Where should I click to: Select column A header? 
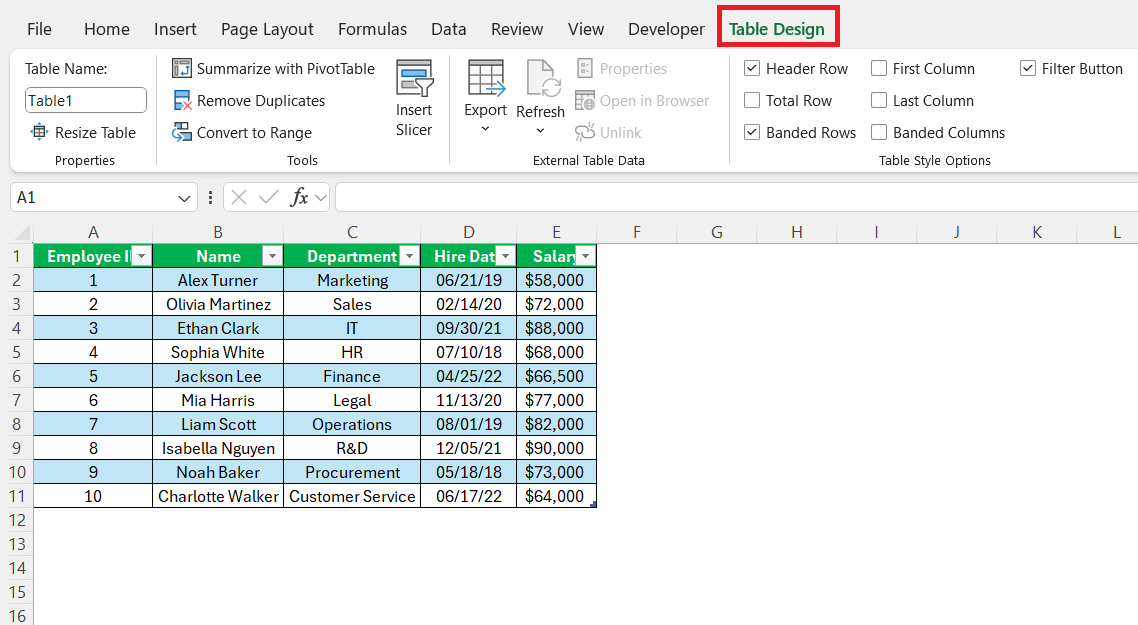93,232
